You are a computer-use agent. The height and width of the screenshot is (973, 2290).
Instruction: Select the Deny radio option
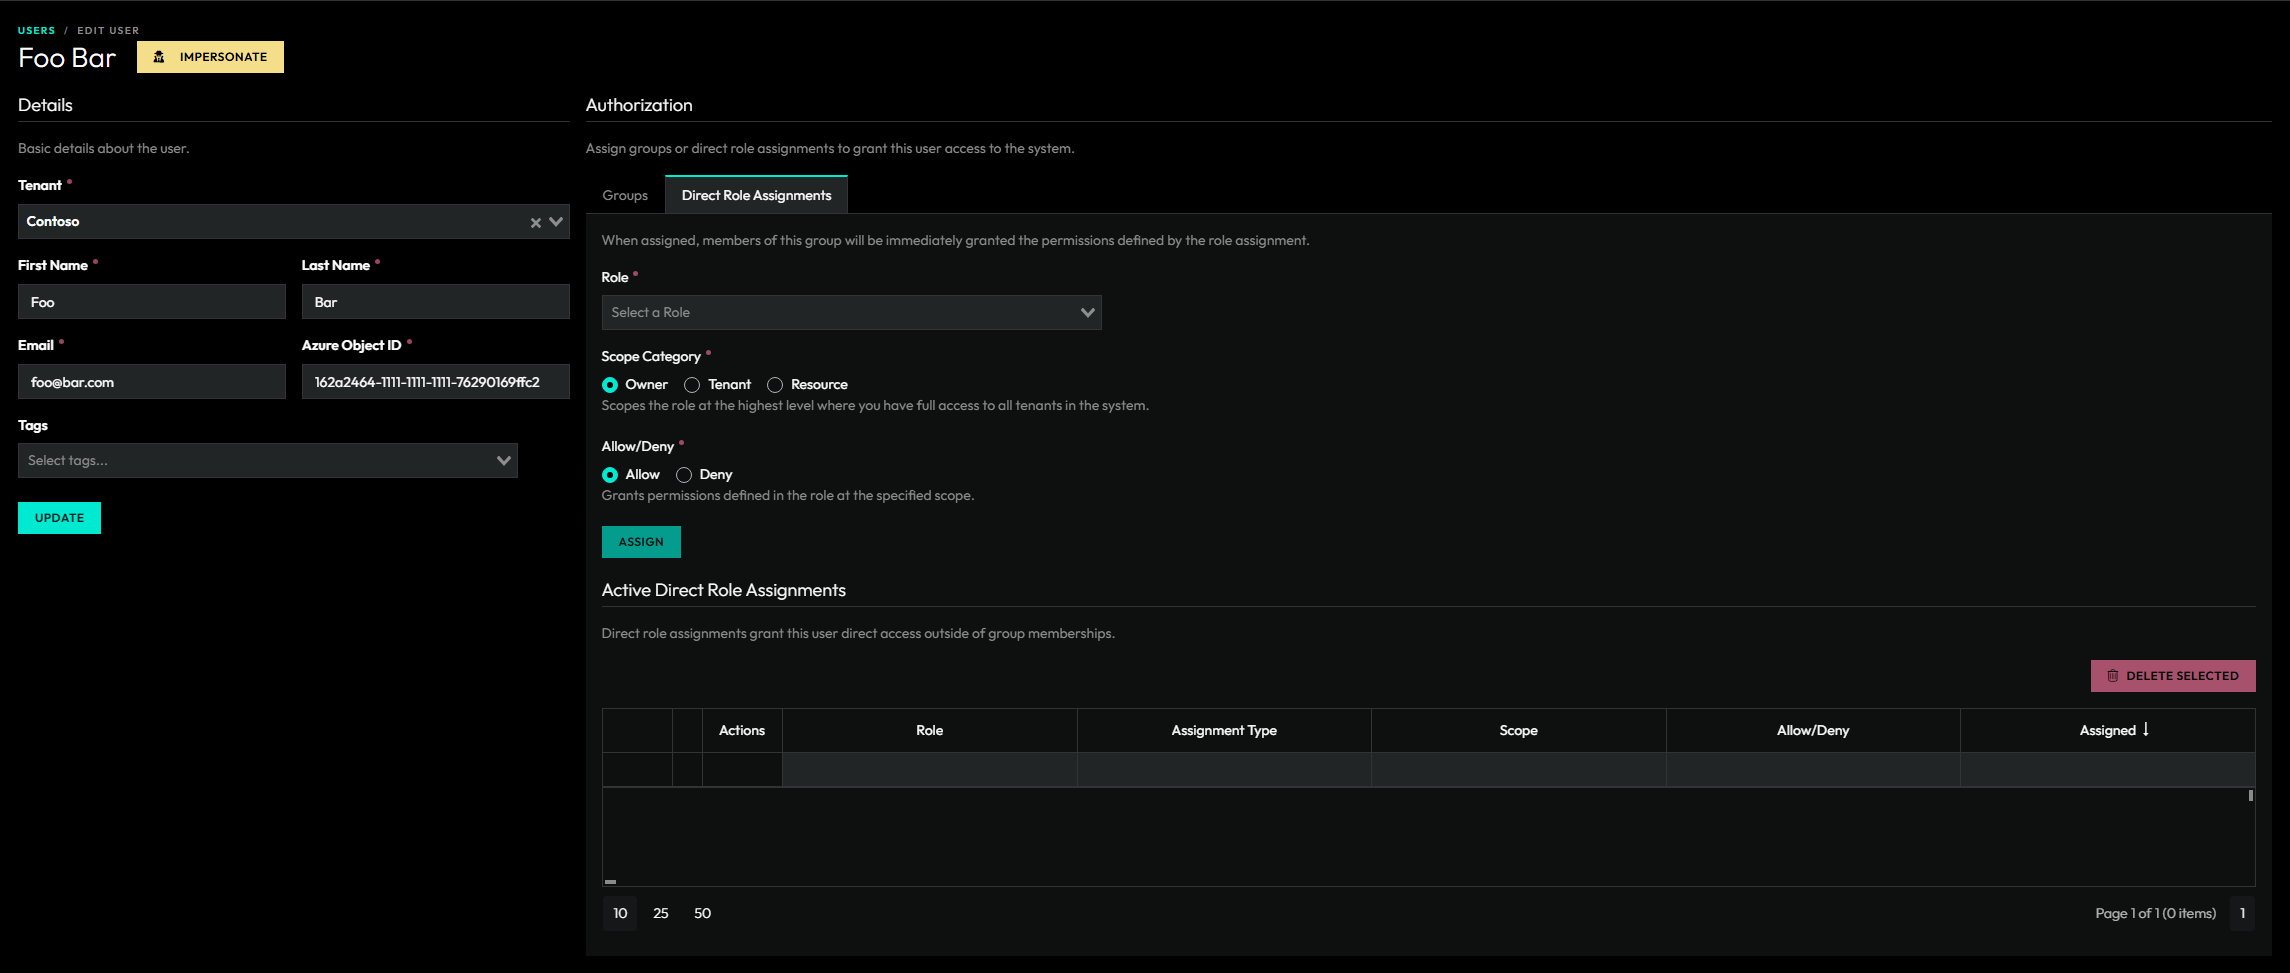[684, 475]
